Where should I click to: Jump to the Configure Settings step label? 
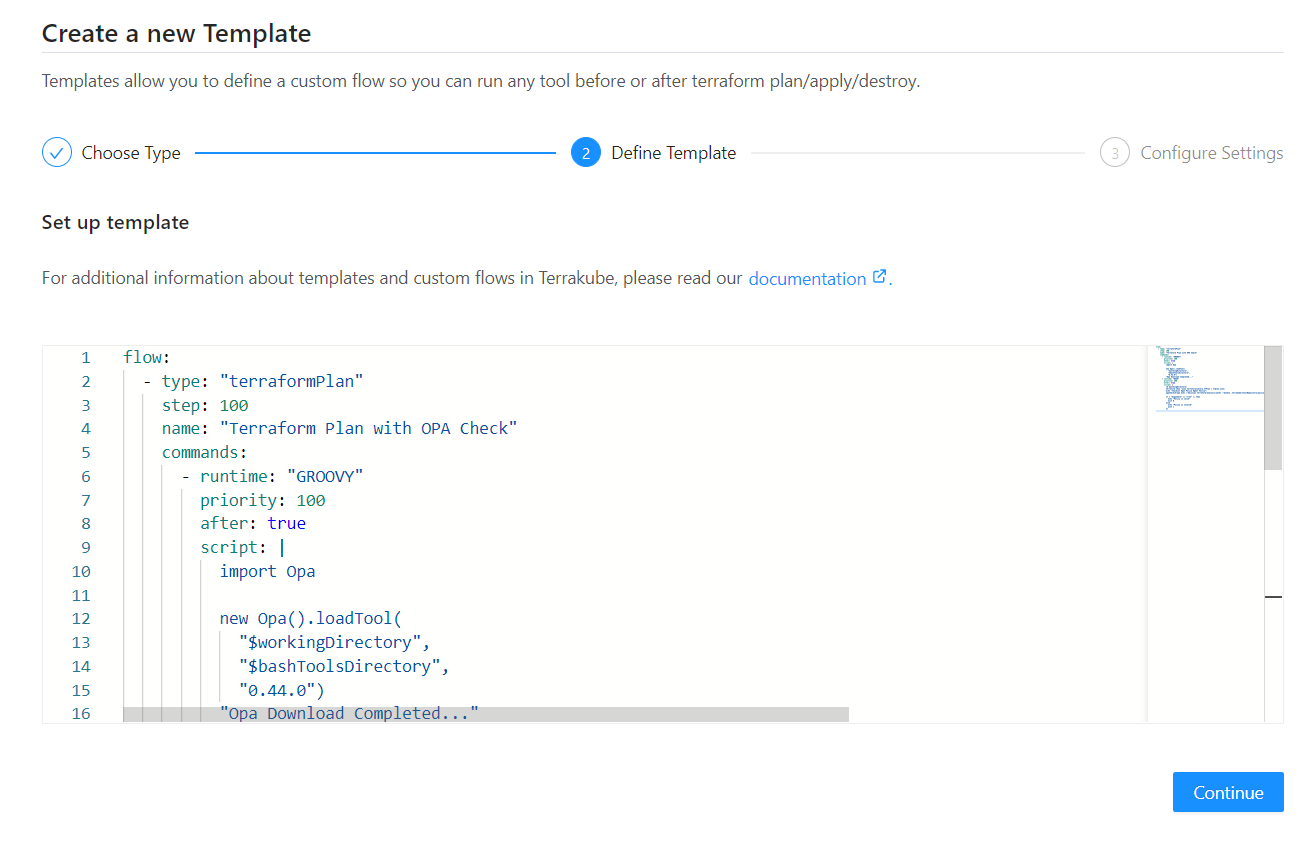point(1211,153)
